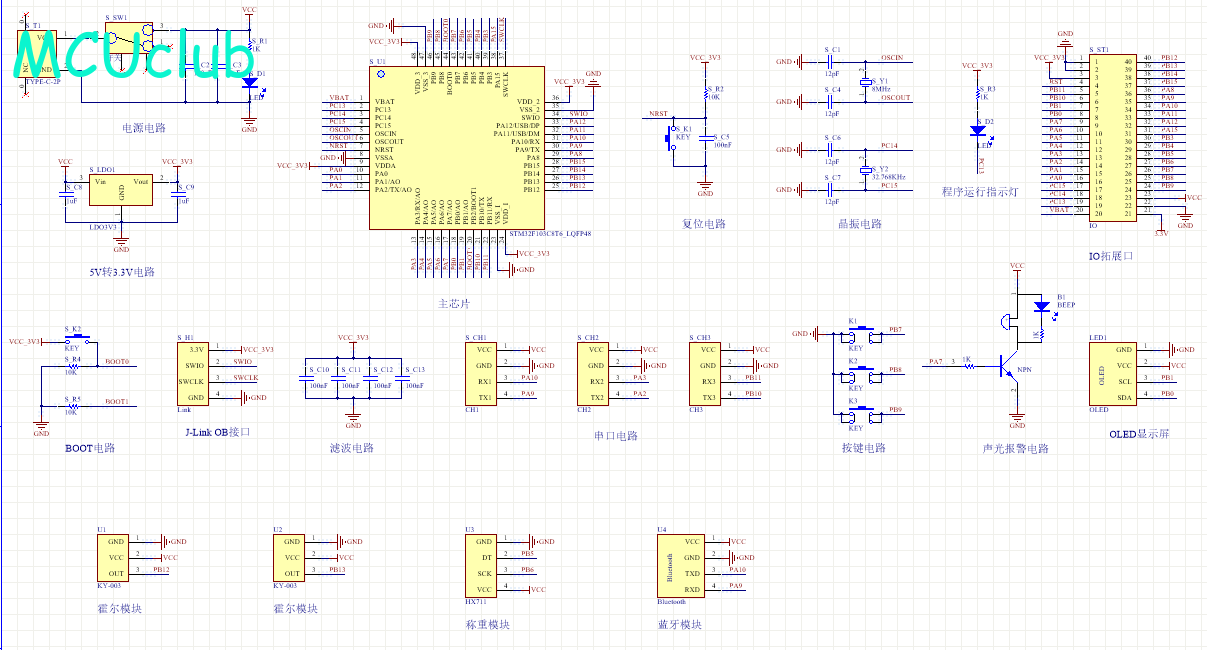Click the '程序运行指示灯' section label

click(x=980, y=192)
